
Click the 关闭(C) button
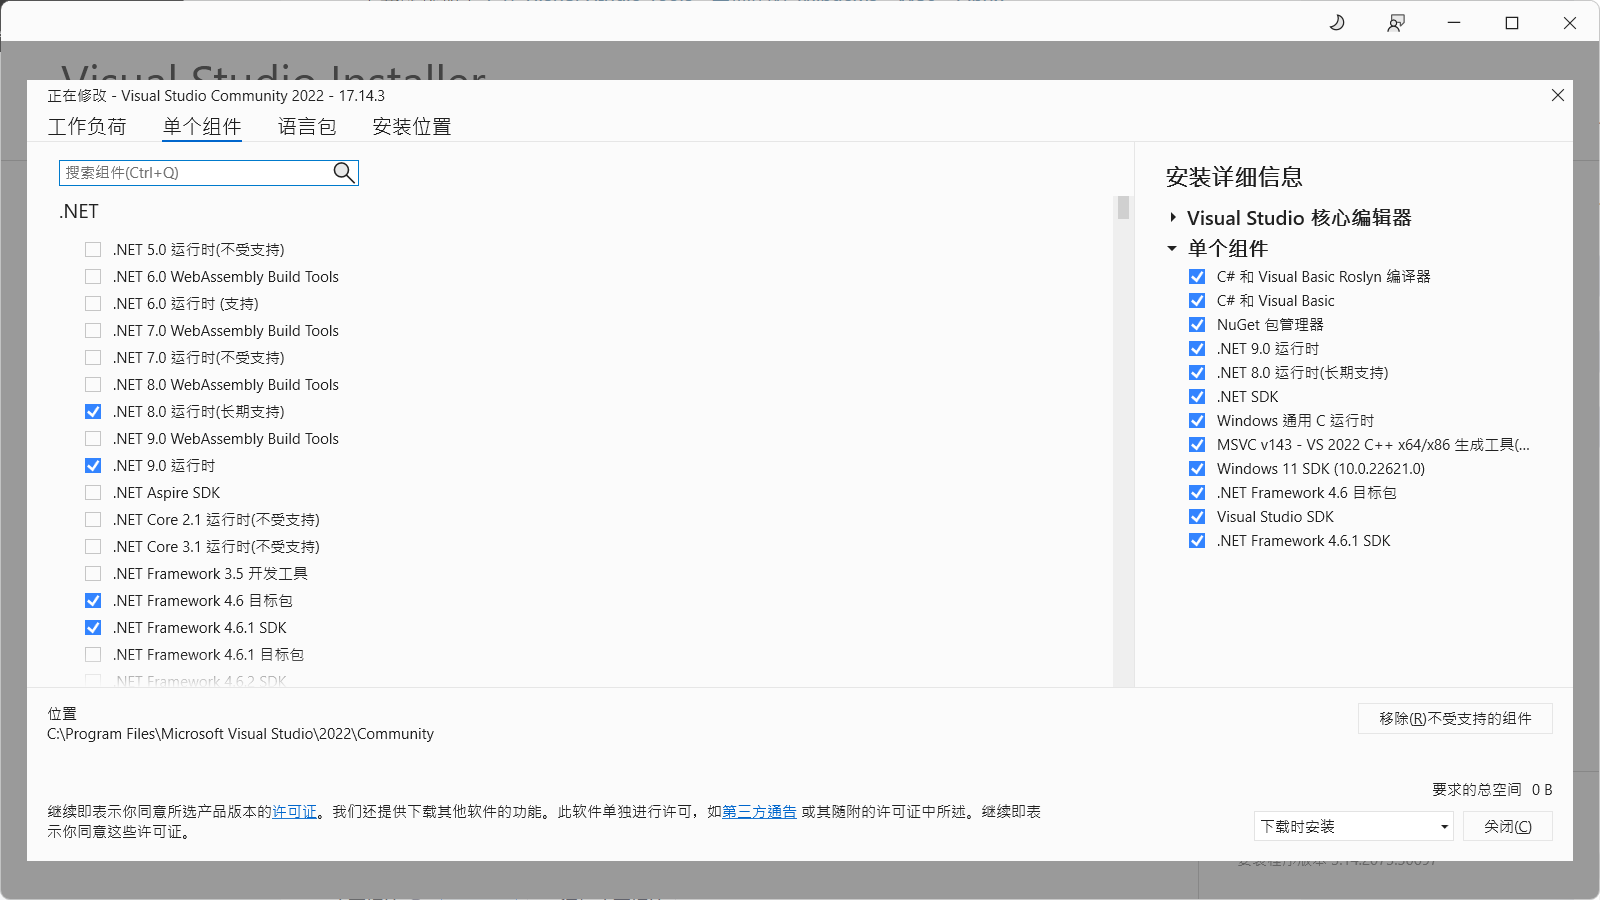point(1507,826)
